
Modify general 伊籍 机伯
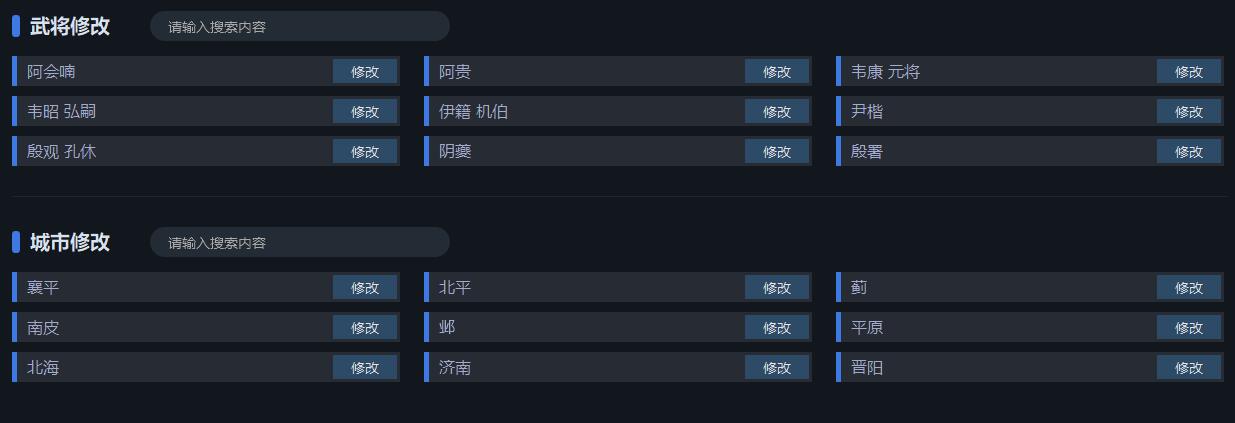[776, 111]
